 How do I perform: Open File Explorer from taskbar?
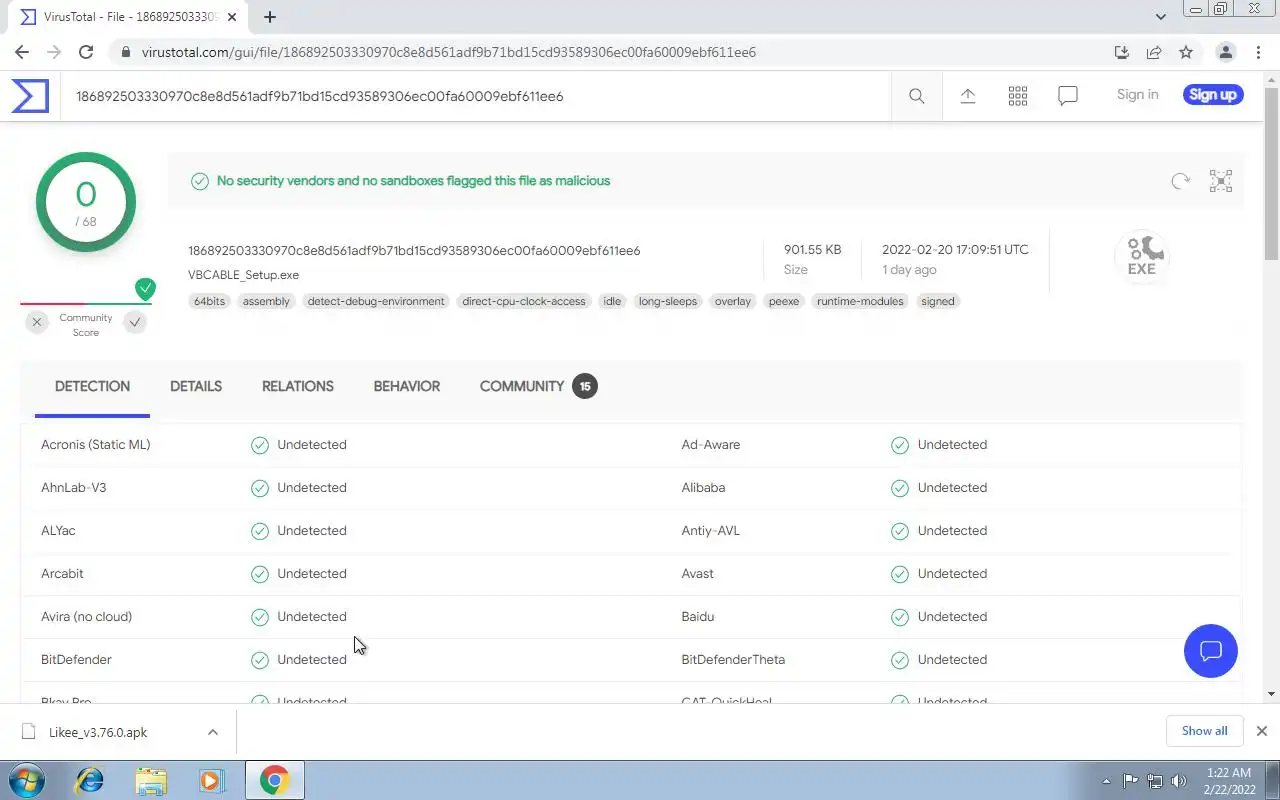click(151, 780)
